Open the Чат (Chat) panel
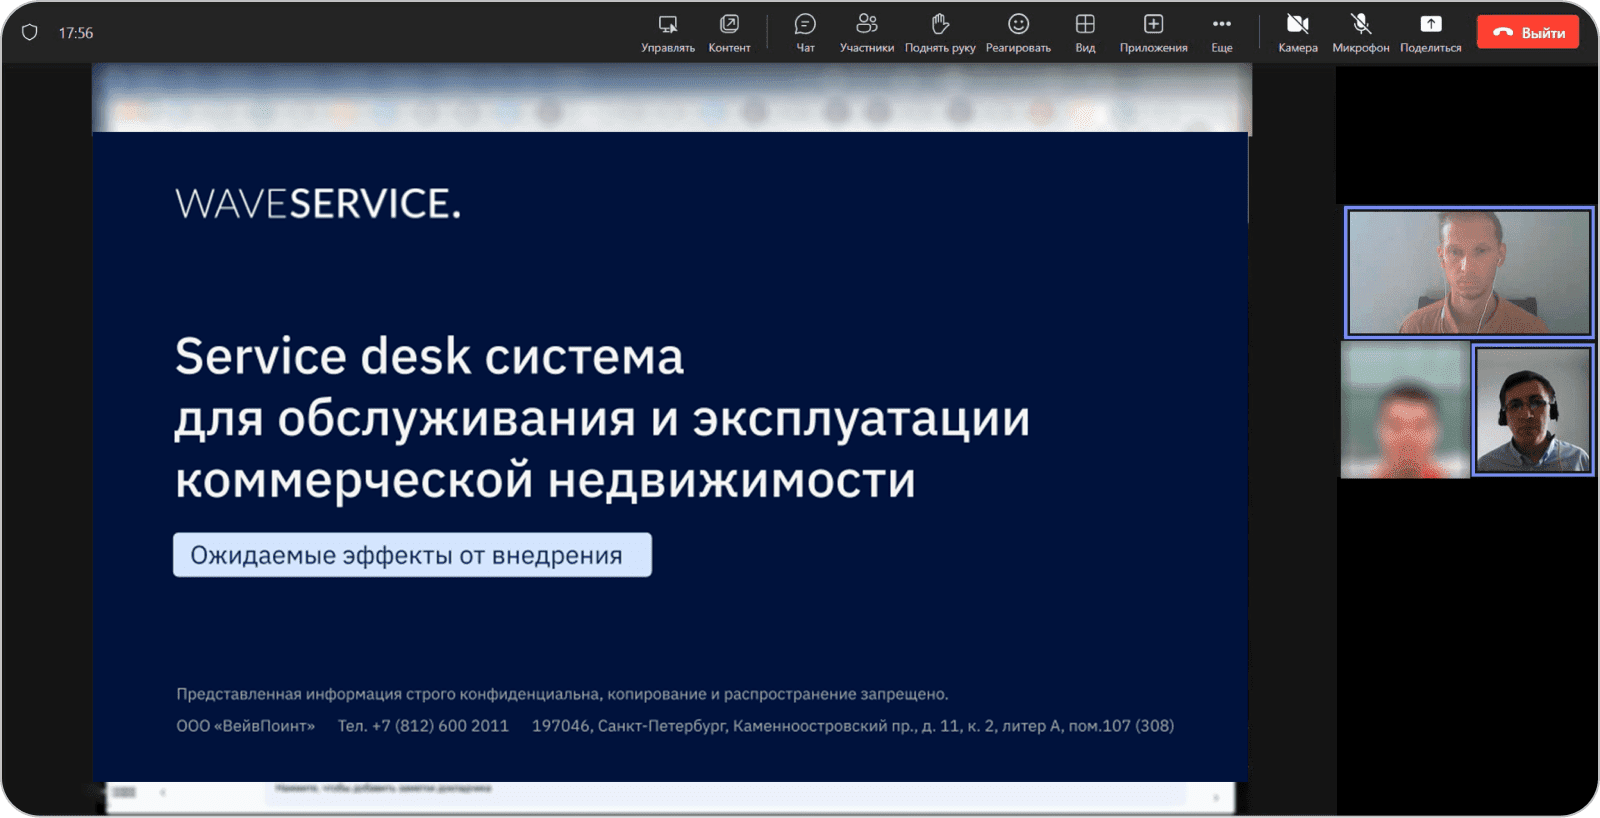Image resolution: width=1600 pixels, height=818 pixels. (x=805, y=32)
